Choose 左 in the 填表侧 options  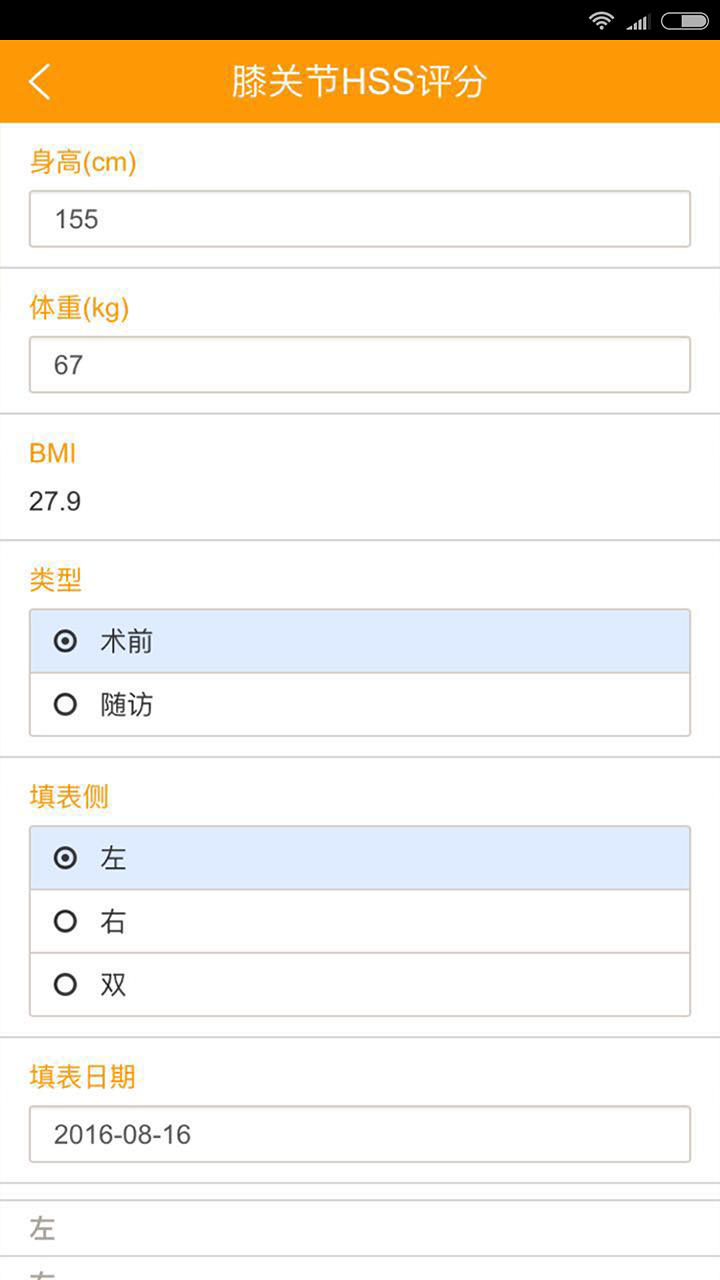66,858
